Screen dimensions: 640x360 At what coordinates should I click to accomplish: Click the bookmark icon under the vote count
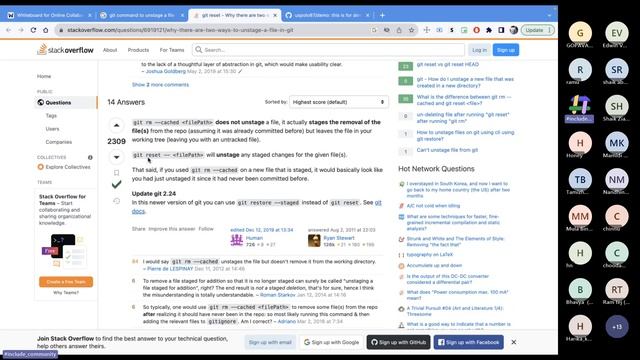[x=116, y=173]
